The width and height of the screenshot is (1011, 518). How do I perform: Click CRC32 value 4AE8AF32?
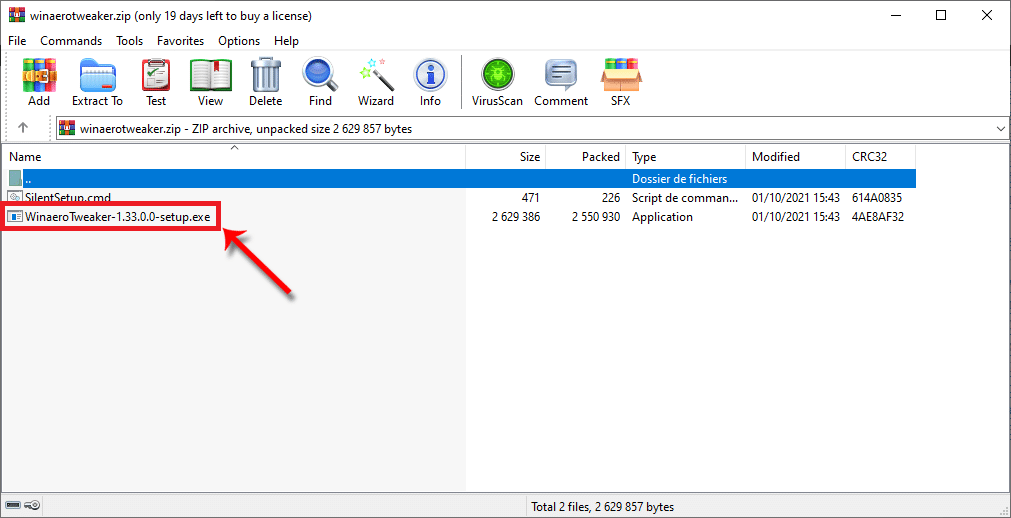pos(878,217)
